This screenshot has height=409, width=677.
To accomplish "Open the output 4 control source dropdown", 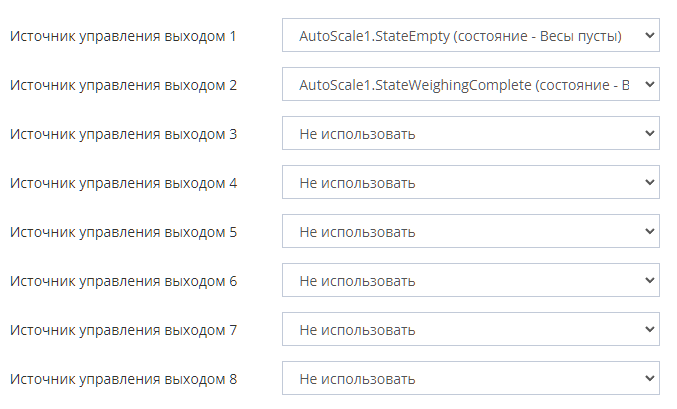I will coord(470,183).
